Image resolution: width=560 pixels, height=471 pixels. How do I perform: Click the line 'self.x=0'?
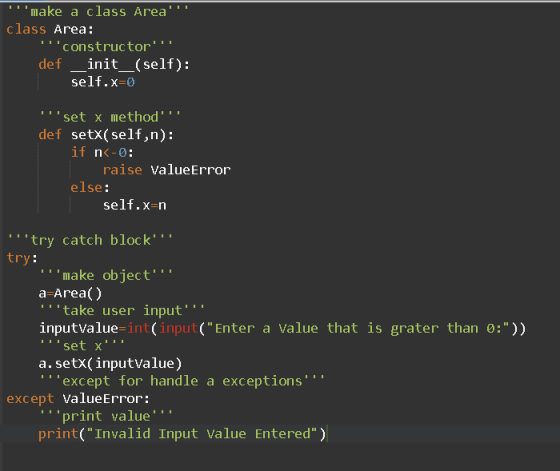(x=103, y=82)
